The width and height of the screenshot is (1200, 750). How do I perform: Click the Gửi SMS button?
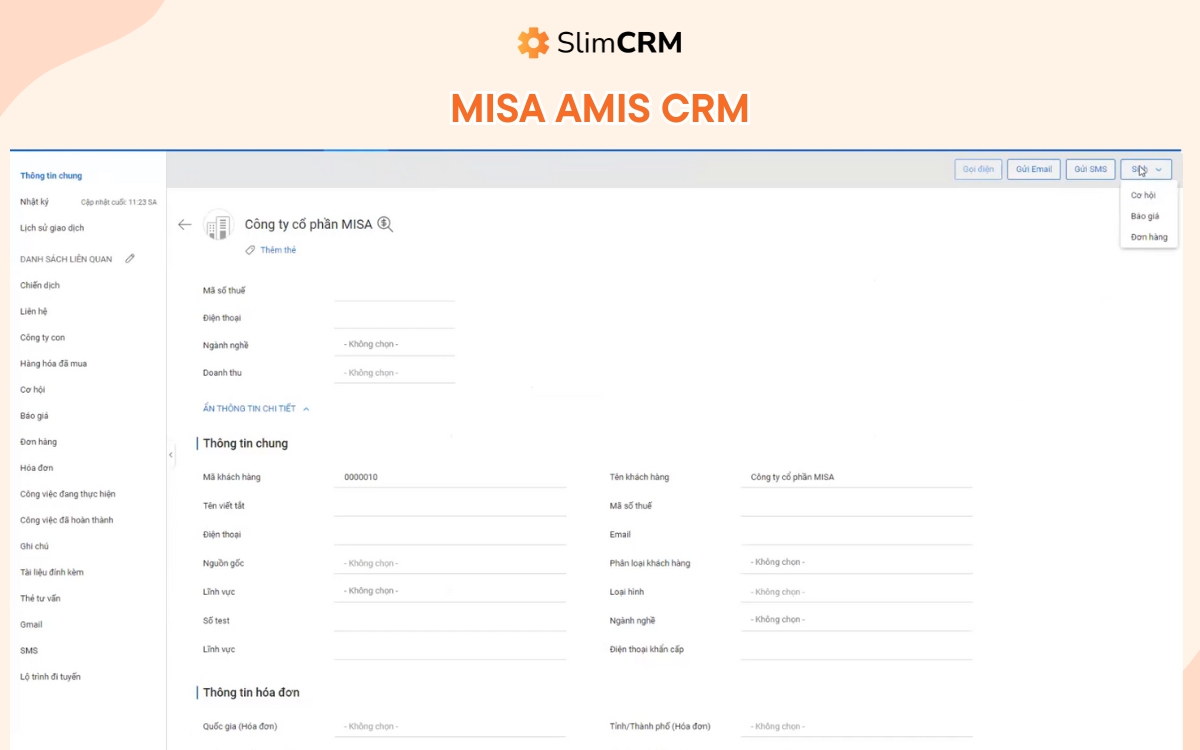(1090, 168)
